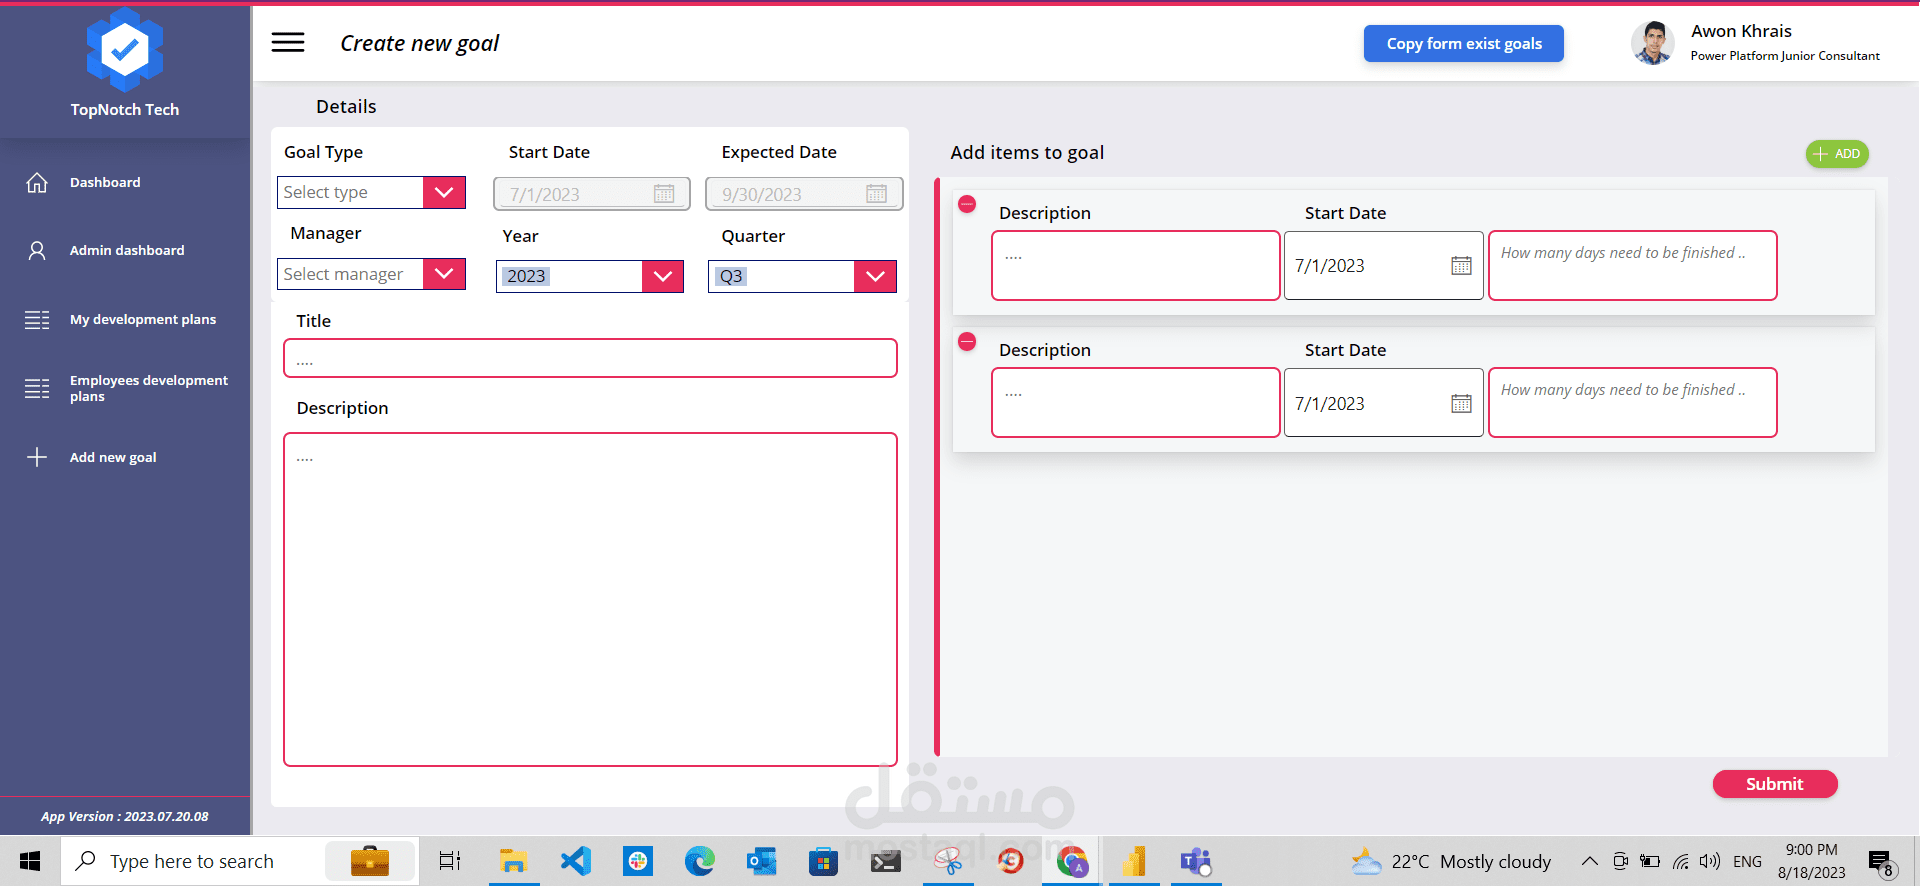
Task: Open Microsoft Teams from taskbar
Action: coord(1195,861)
